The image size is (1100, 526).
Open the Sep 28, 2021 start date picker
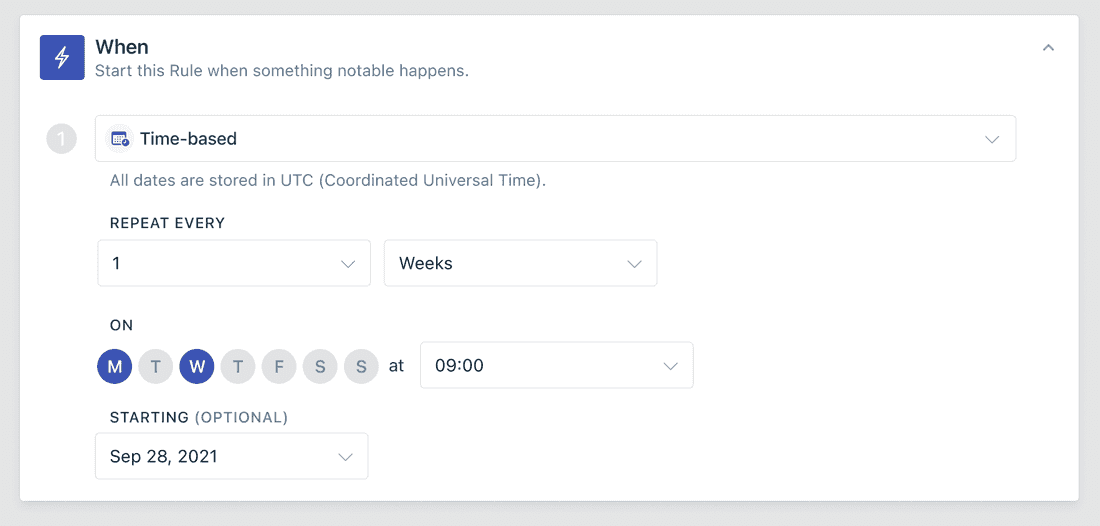(231, 456)
